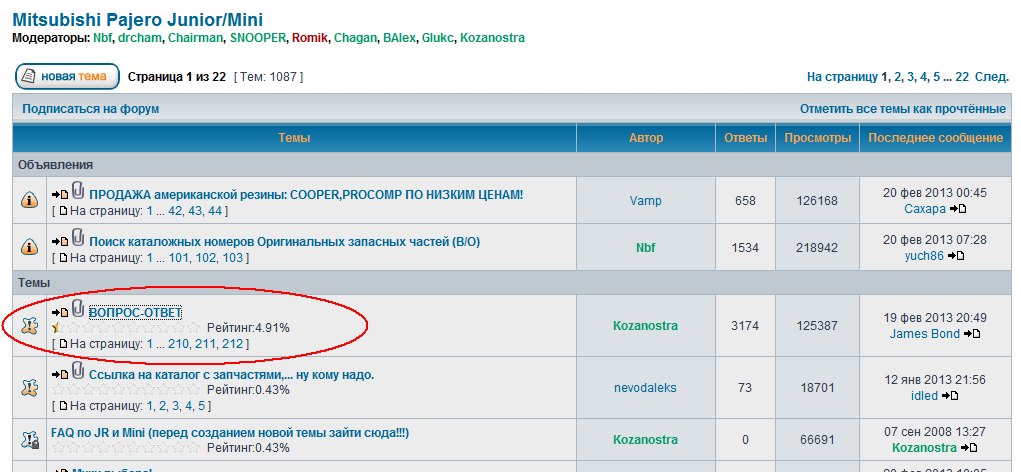Sort by Темы column header
This screenshot has height=472, width=1021.
coord(294,138)
